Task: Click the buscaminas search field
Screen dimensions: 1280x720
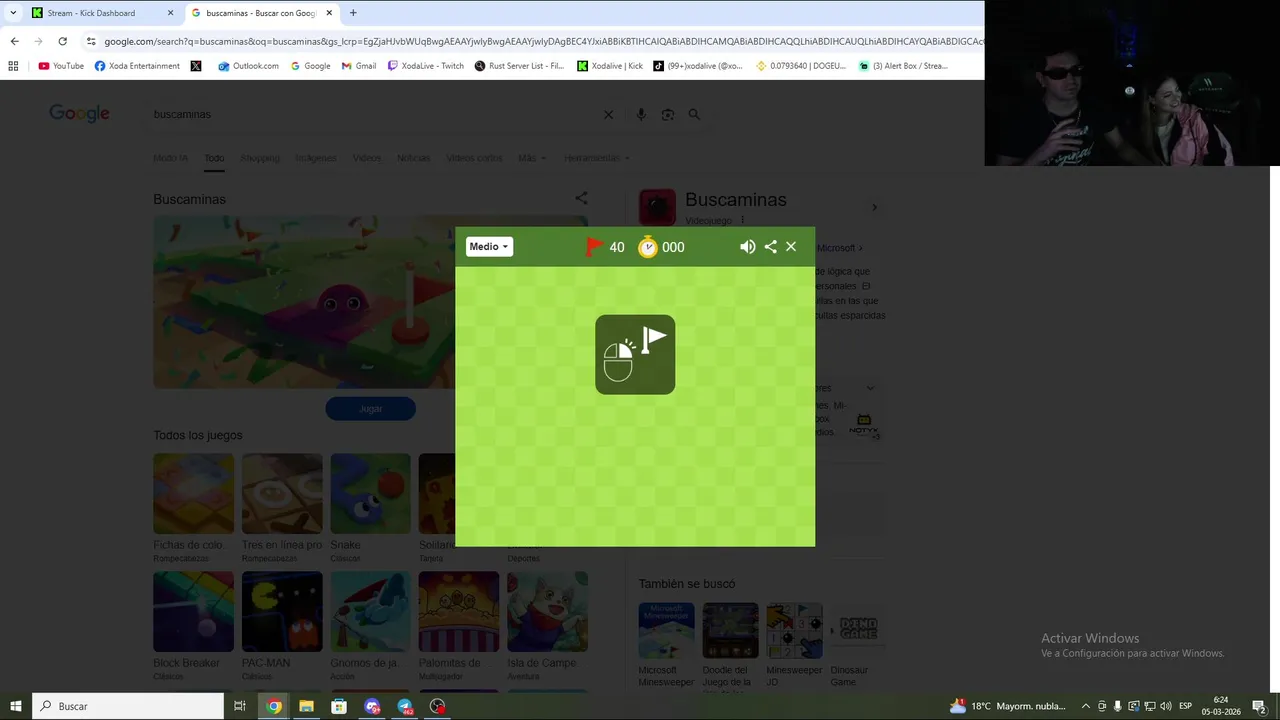Action: 370,114
